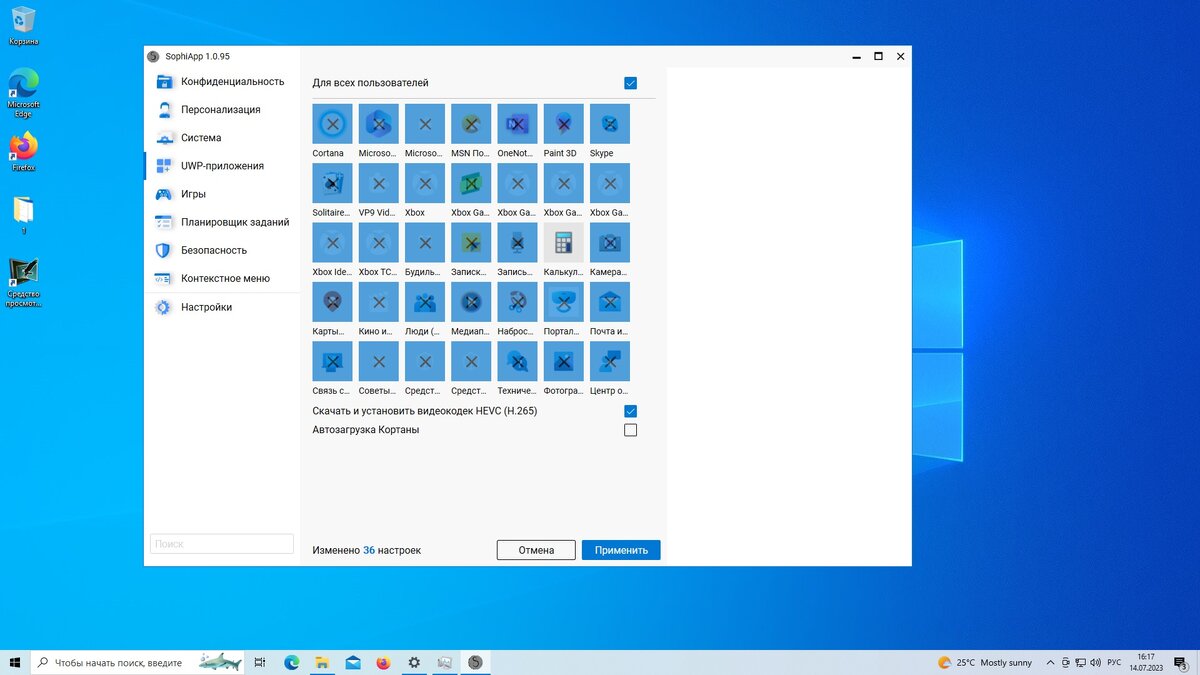Viewport: 1200px width, 675px height.
Task: Select the Будильник app tile
Action: [425, 242]
